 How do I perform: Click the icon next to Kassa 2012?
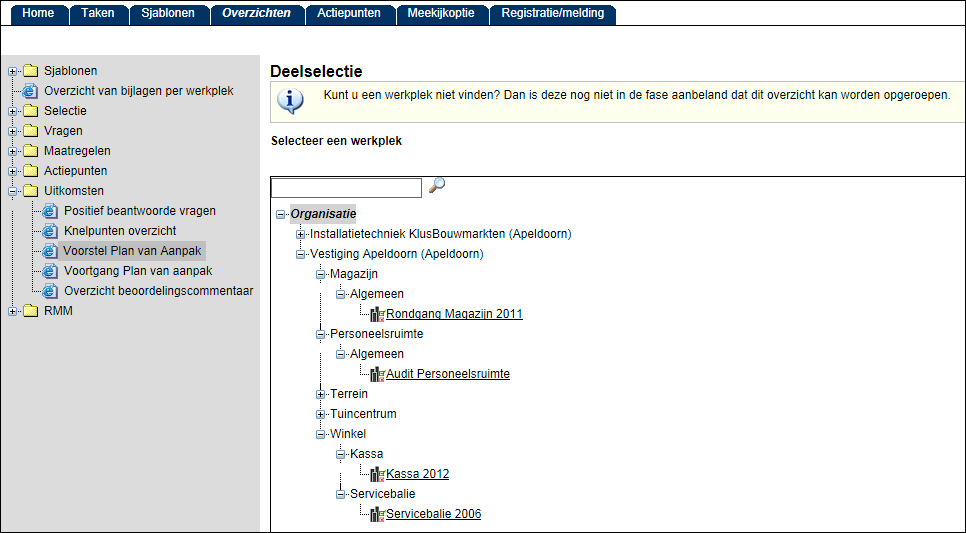coord(378,474)
